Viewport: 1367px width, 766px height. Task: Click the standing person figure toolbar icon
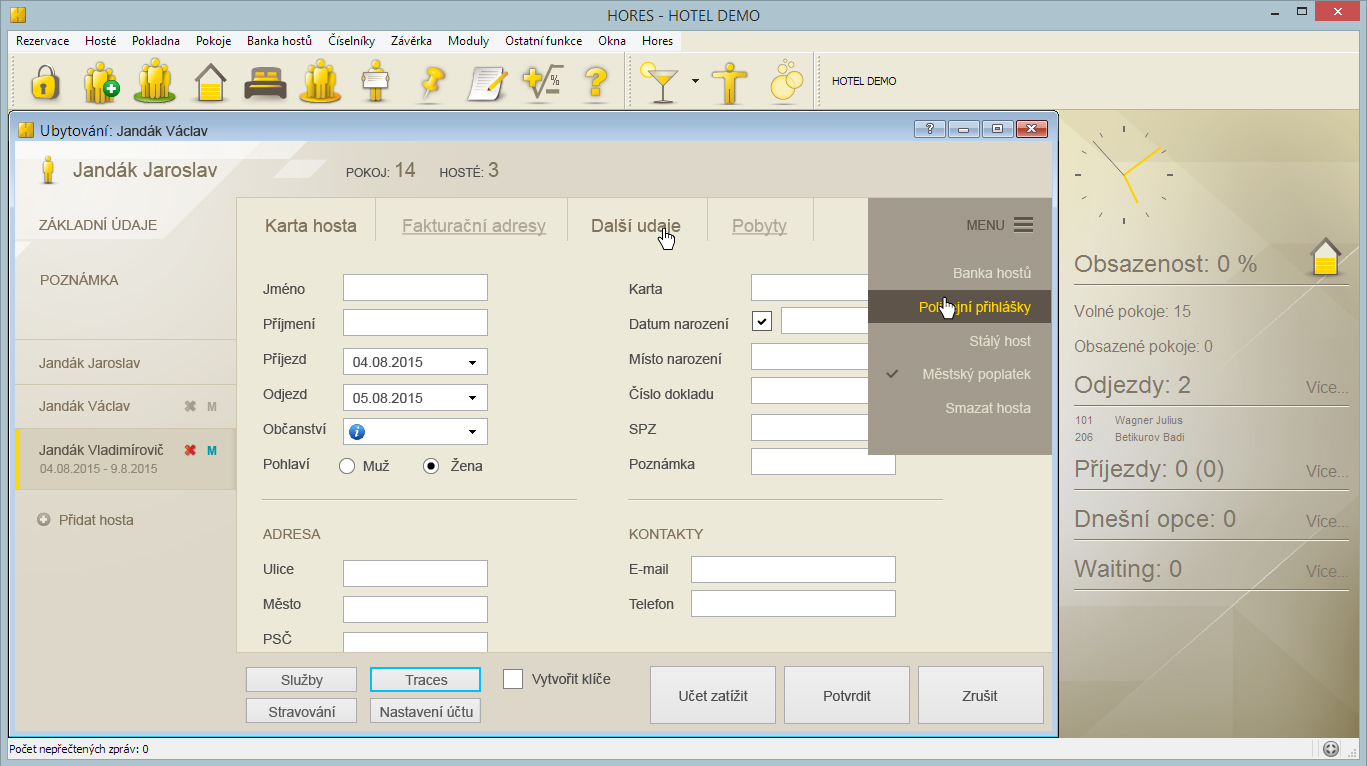[730, 82]
